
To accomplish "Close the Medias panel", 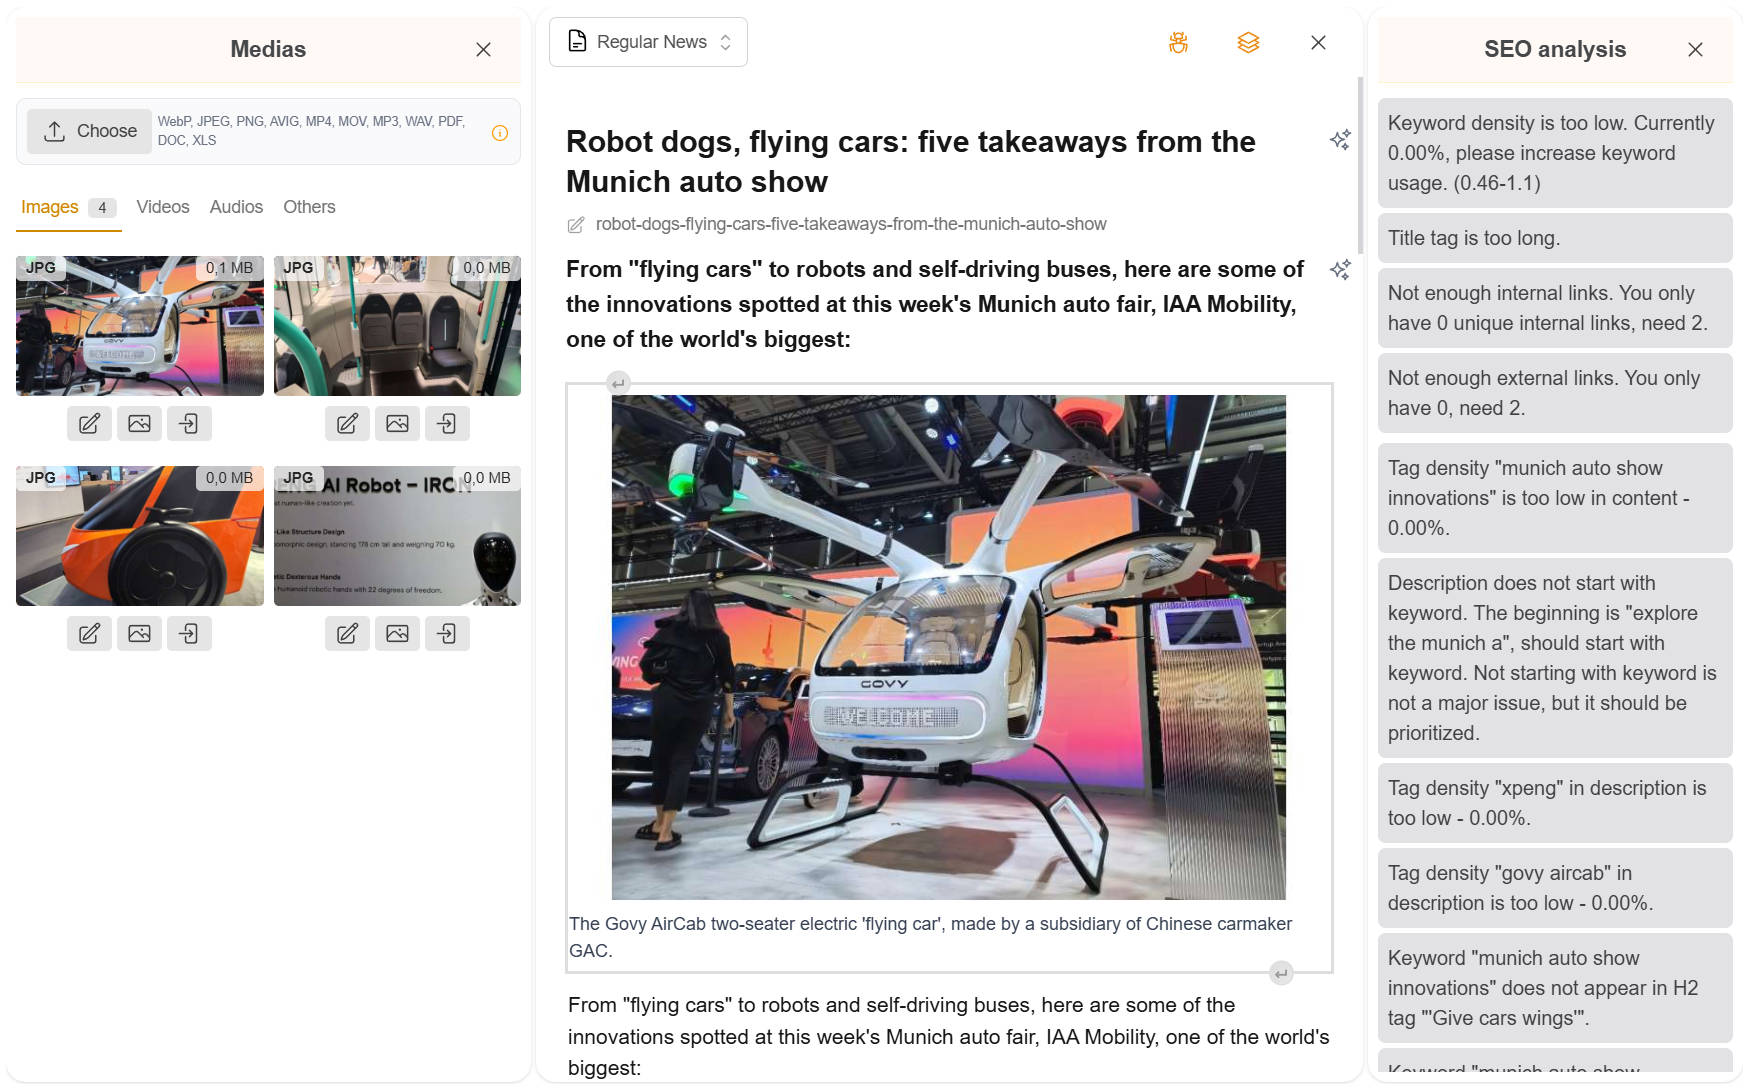I will [x=483, y=50].
